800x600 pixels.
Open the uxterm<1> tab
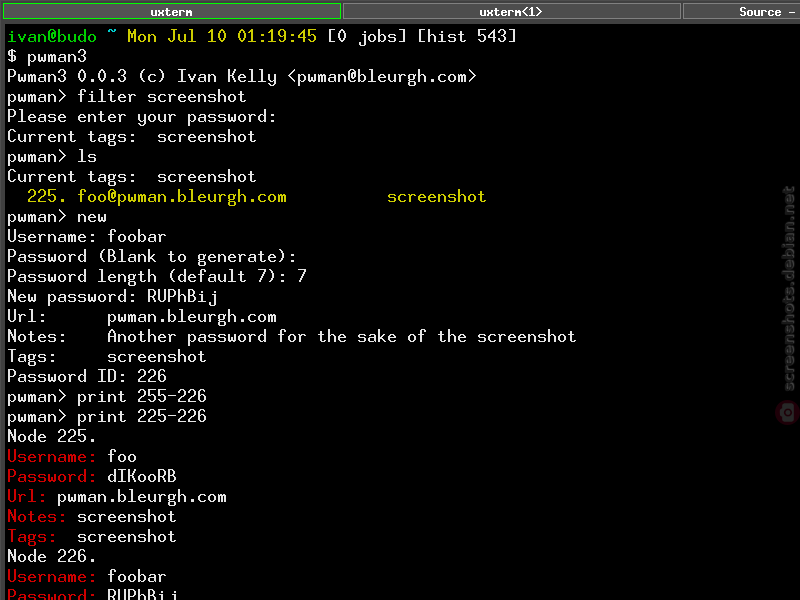(512, 11)
